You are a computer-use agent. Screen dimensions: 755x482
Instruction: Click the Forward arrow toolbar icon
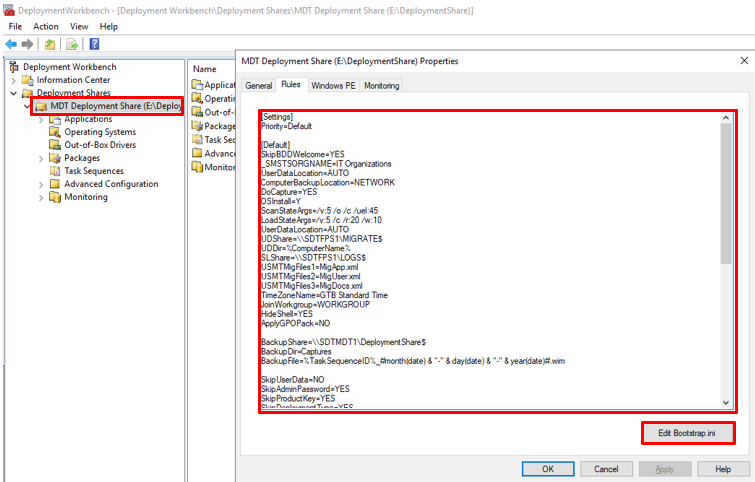(x=27, y=44)
